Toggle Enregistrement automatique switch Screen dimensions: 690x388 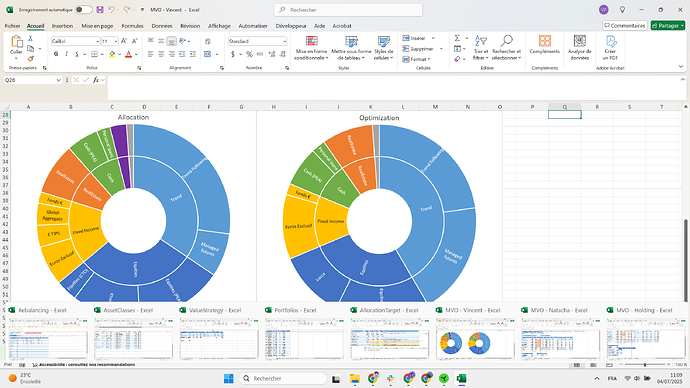point(84,9)
